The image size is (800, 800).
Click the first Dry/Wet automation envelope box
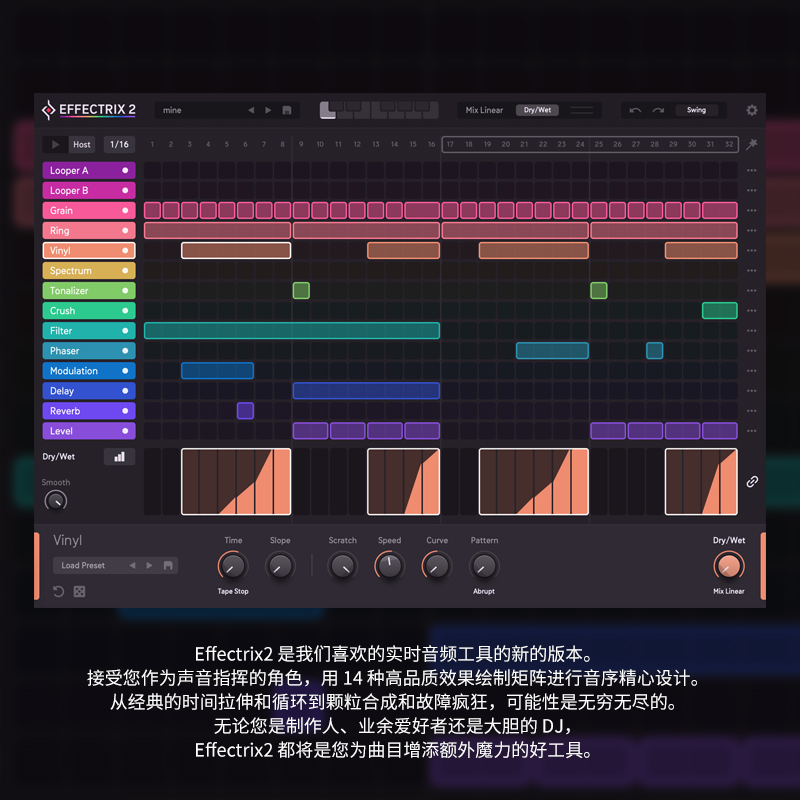[x=236, y=482]
